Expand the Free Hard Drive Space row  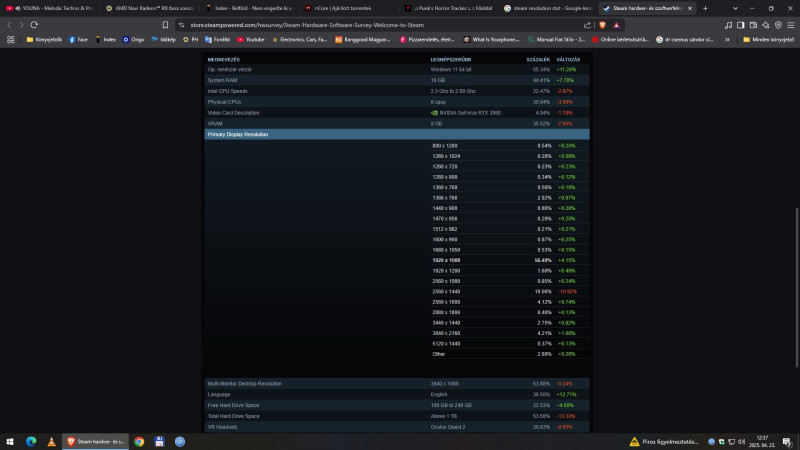(x=397, y=405)
